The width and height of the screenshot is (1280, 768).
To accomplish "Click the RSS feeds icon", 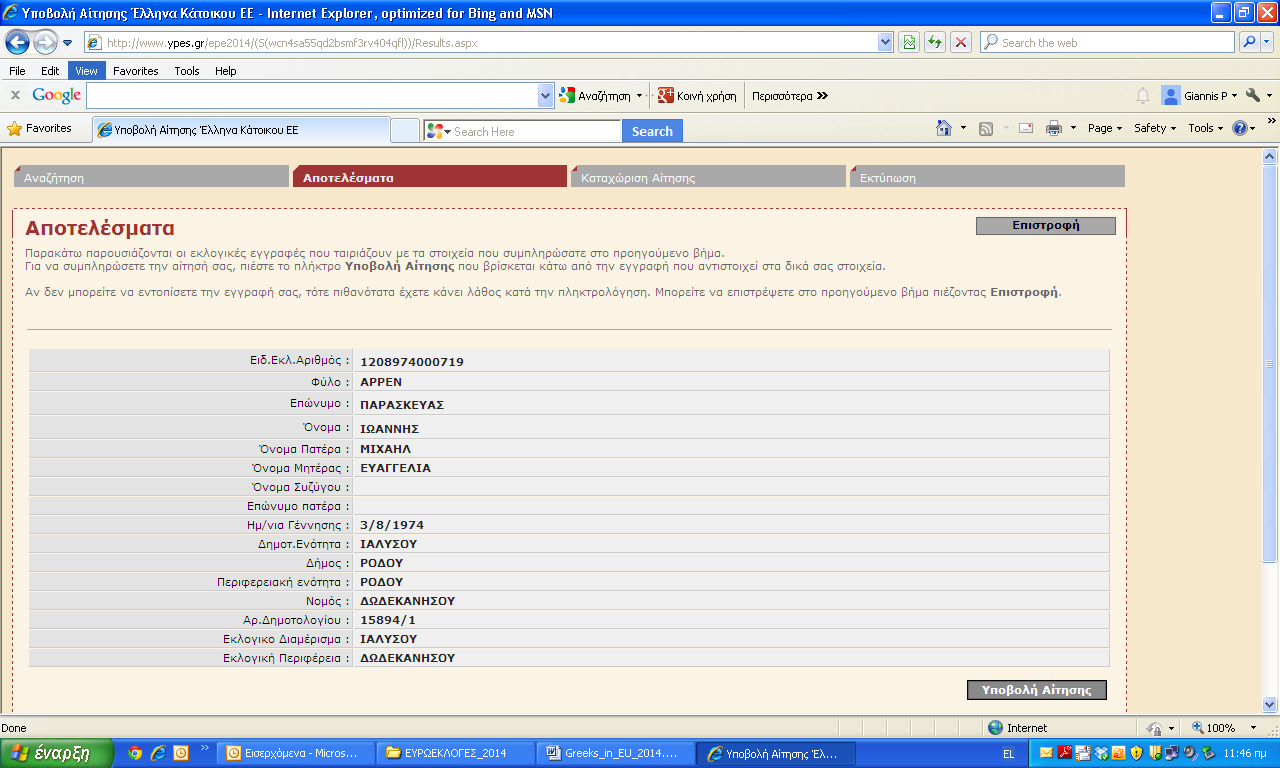I will [x=986, y=128].
